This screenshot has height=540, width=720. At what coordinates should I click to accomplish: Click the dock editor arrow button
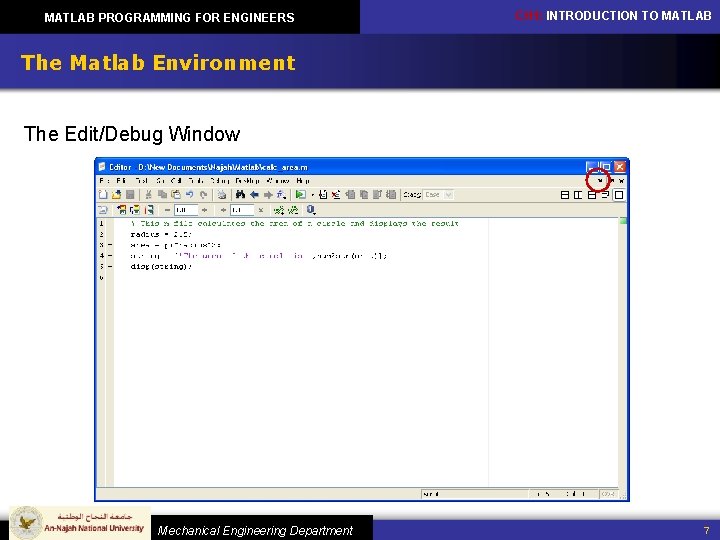pos(600,180)
